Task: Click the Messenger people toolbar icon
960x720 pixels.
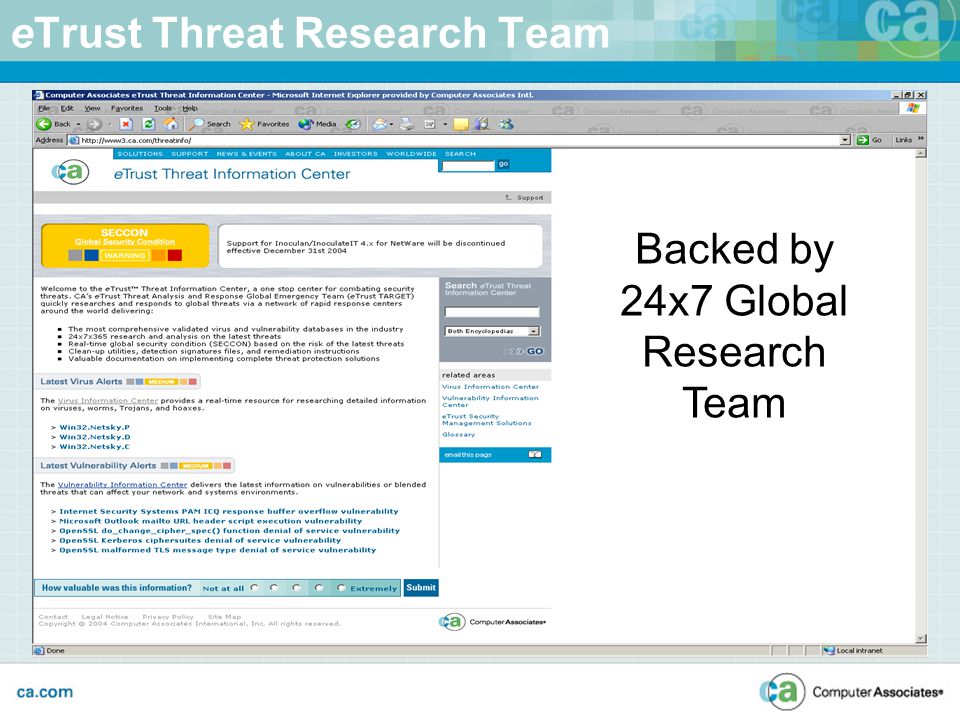Action: 506,124
